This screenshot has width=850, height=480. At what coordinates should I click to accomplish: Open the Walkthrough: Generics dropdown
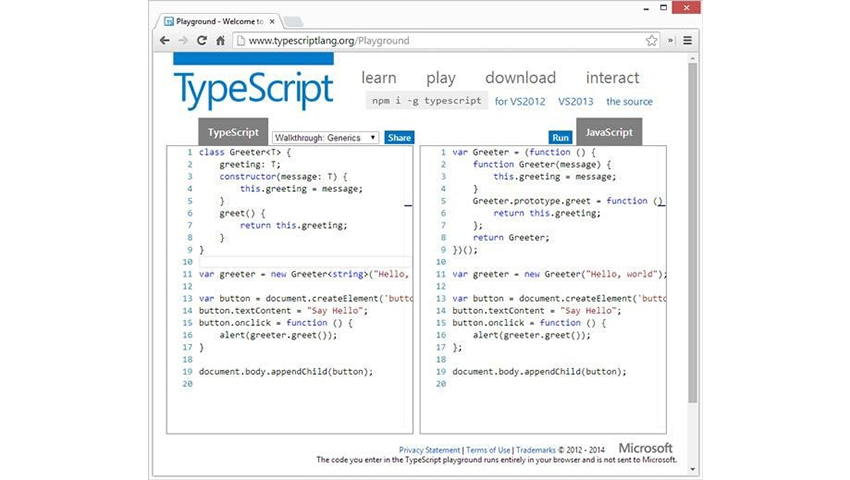(324, 137)
